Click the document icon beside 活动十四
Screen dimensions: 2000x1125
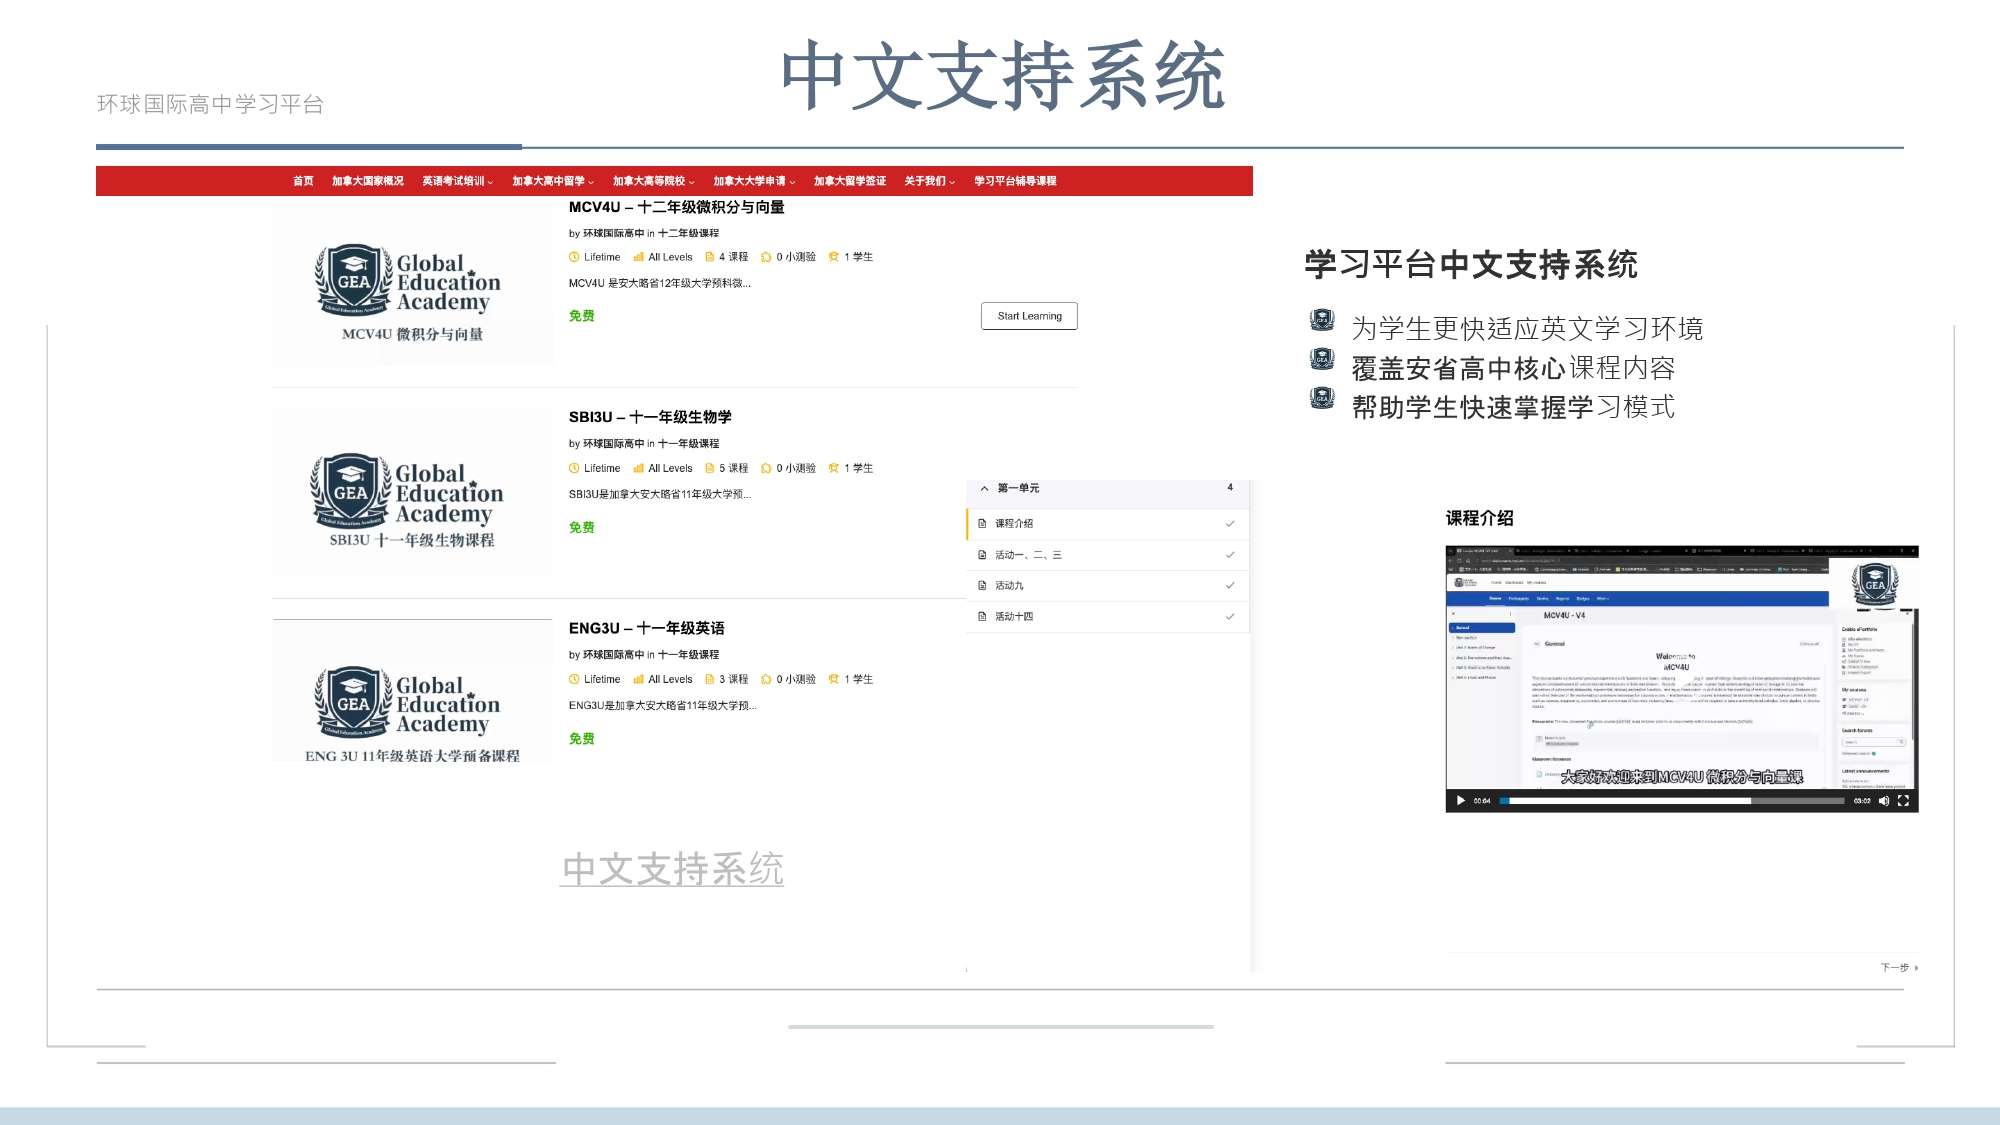[x=982, y=616]
